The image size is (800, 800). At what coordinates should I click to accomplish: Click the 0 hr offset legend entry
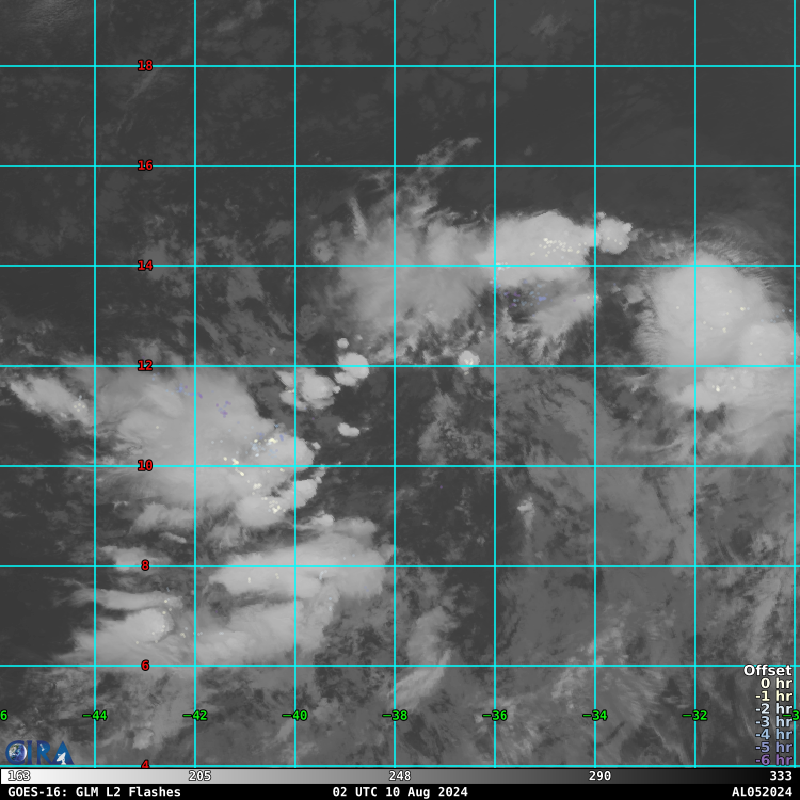pos(776,683)
